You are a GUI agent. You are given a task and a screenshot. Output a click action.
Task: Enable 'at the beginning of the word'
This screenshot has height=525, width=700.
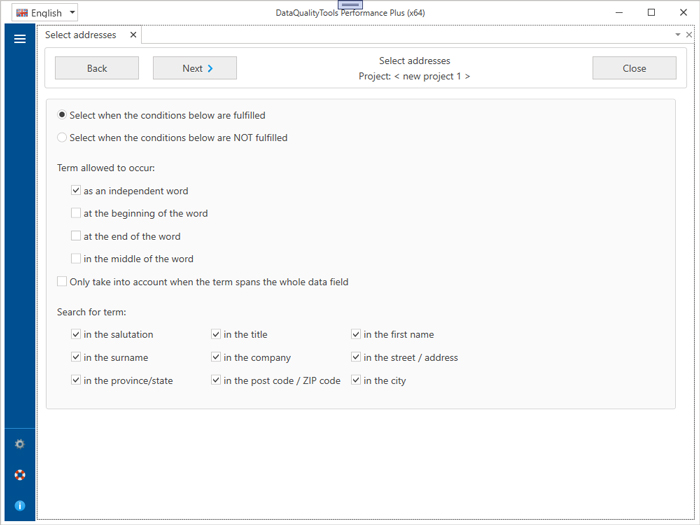point(76,213)
